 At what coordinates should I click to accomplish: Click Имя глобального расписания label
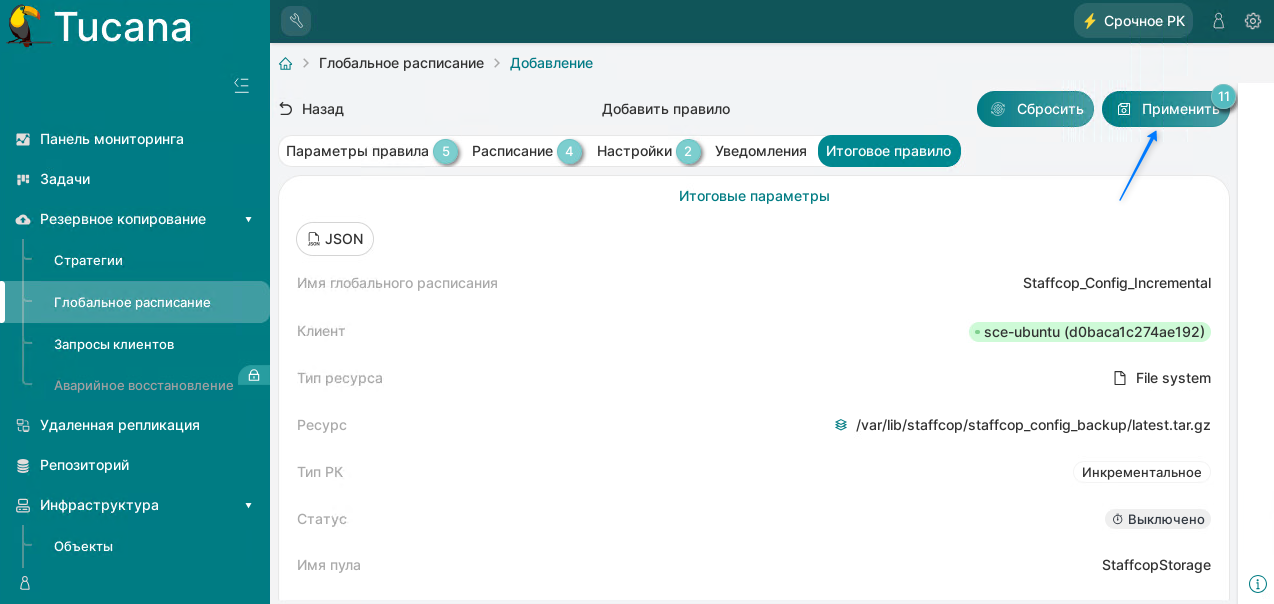pyautogui.click(x=397, y=283)
